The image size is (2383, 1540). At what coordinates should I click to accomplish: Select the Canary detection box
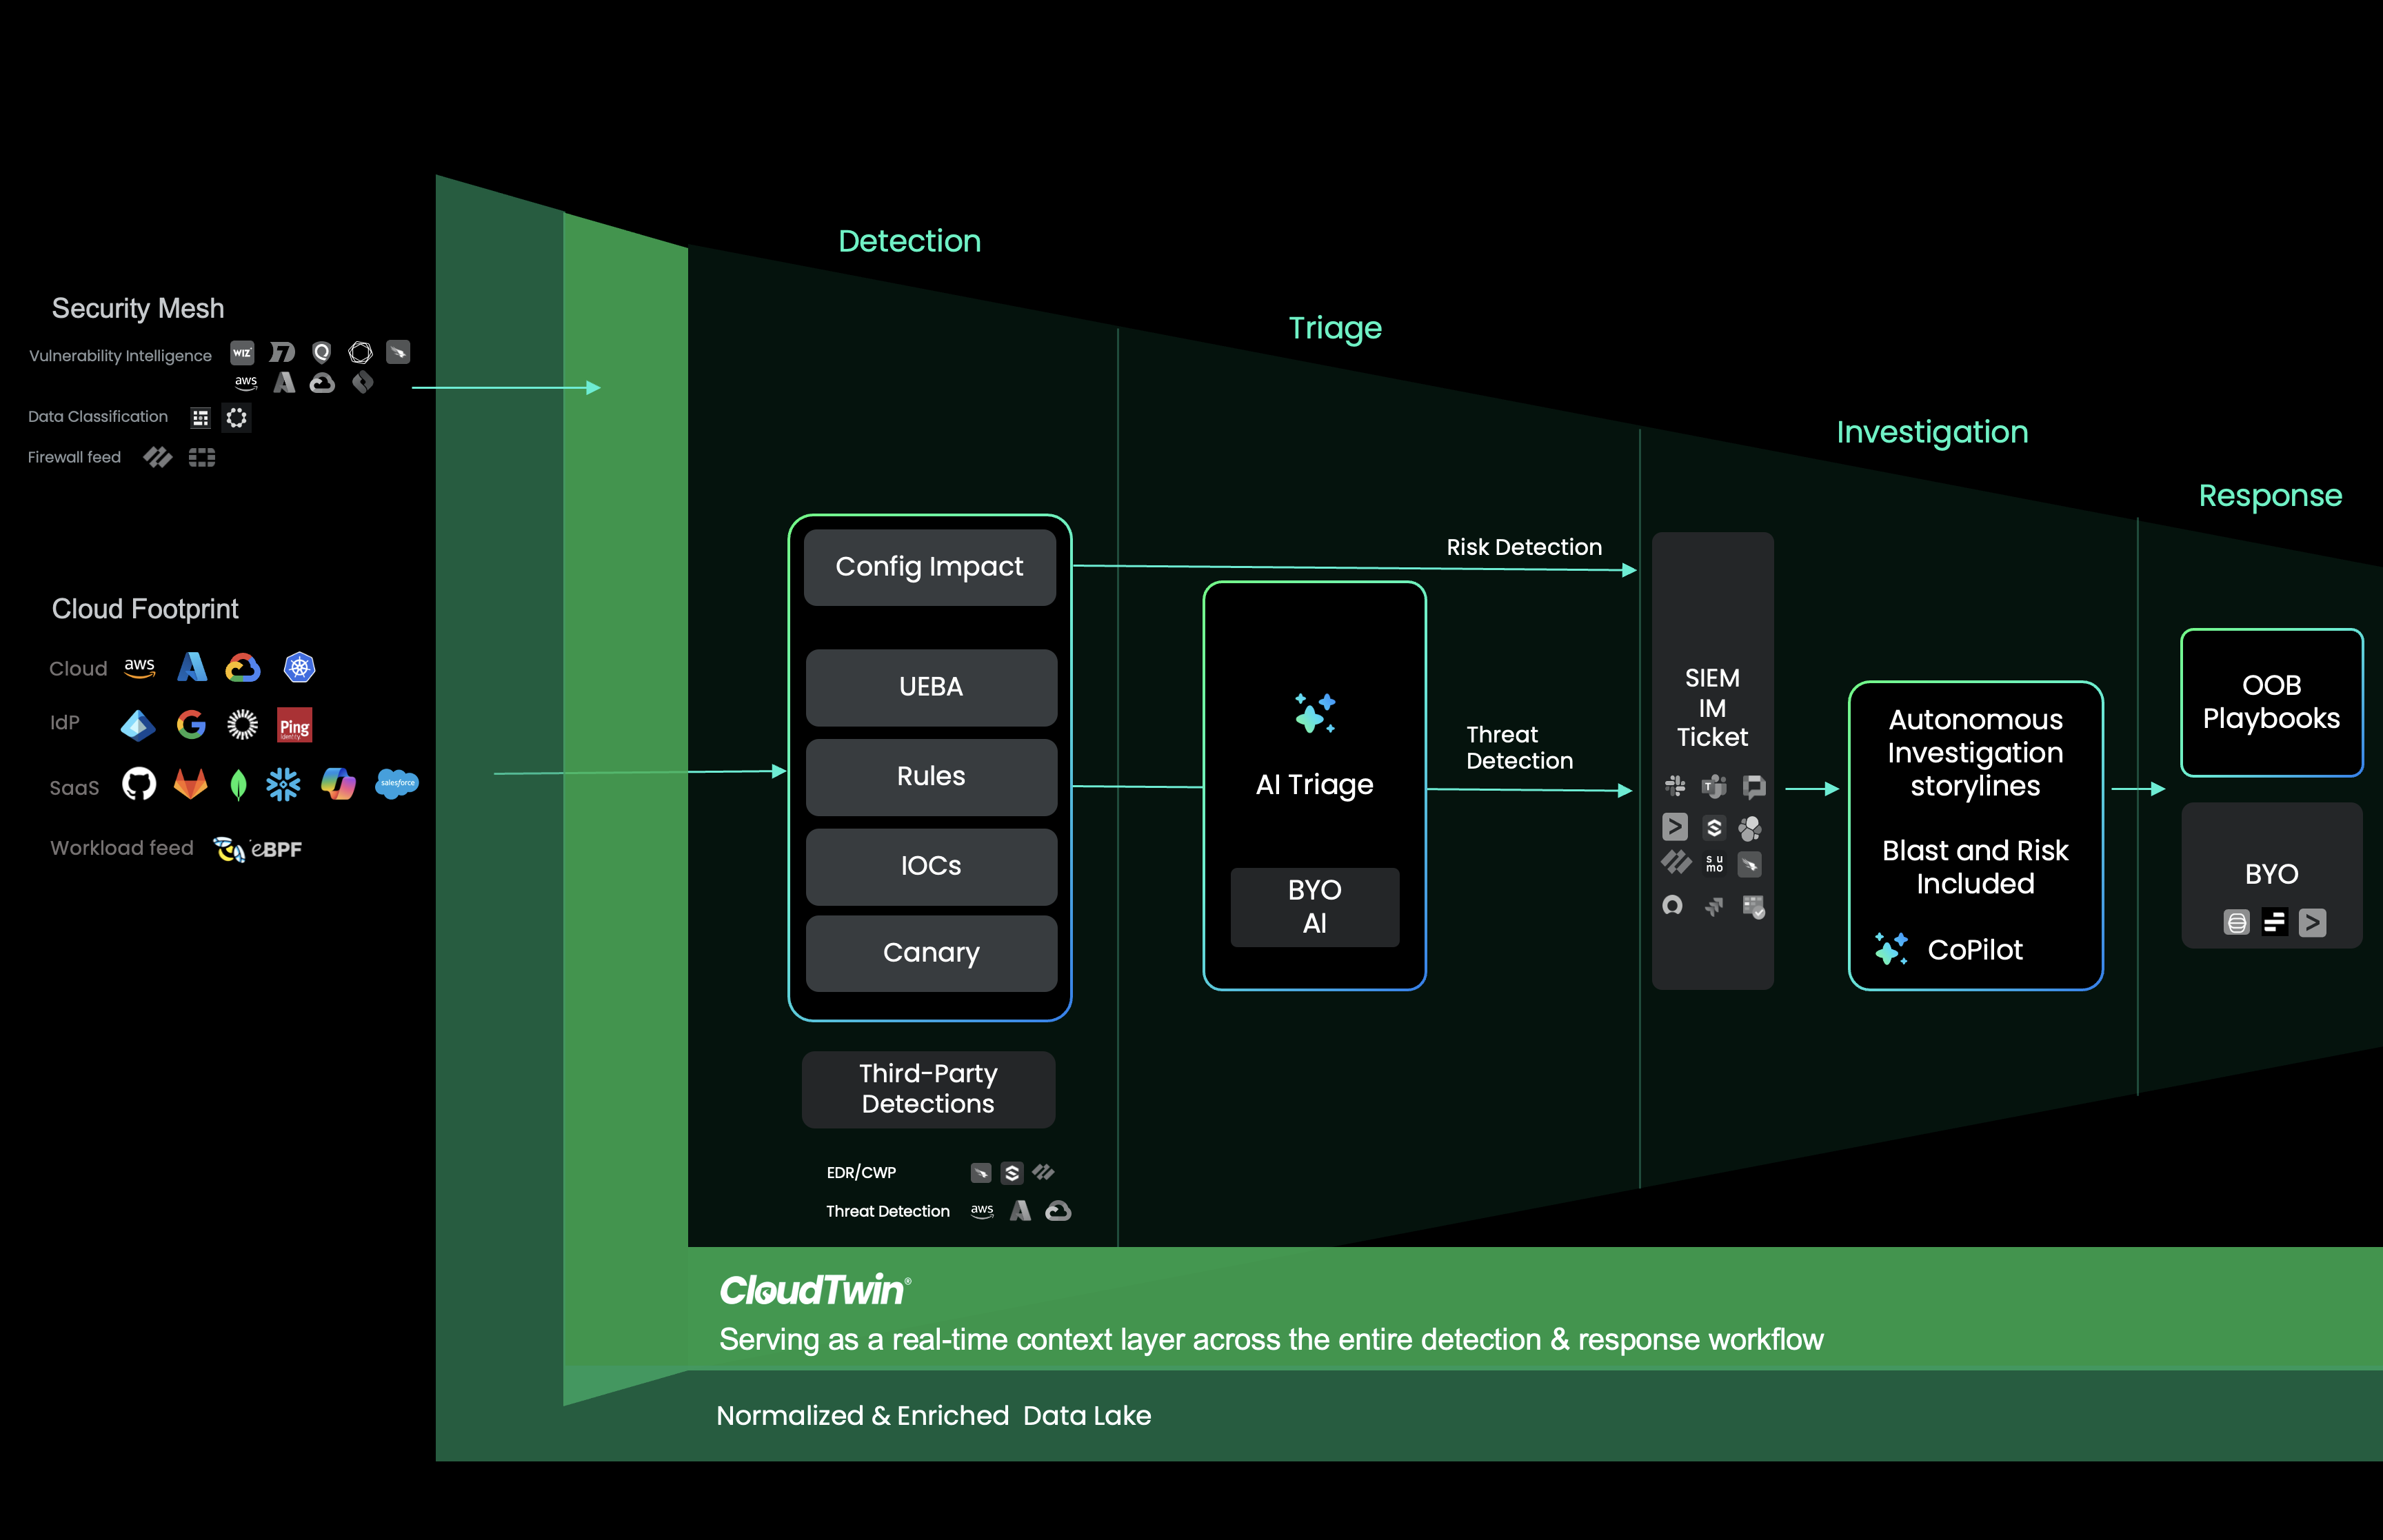coord(930,953)
